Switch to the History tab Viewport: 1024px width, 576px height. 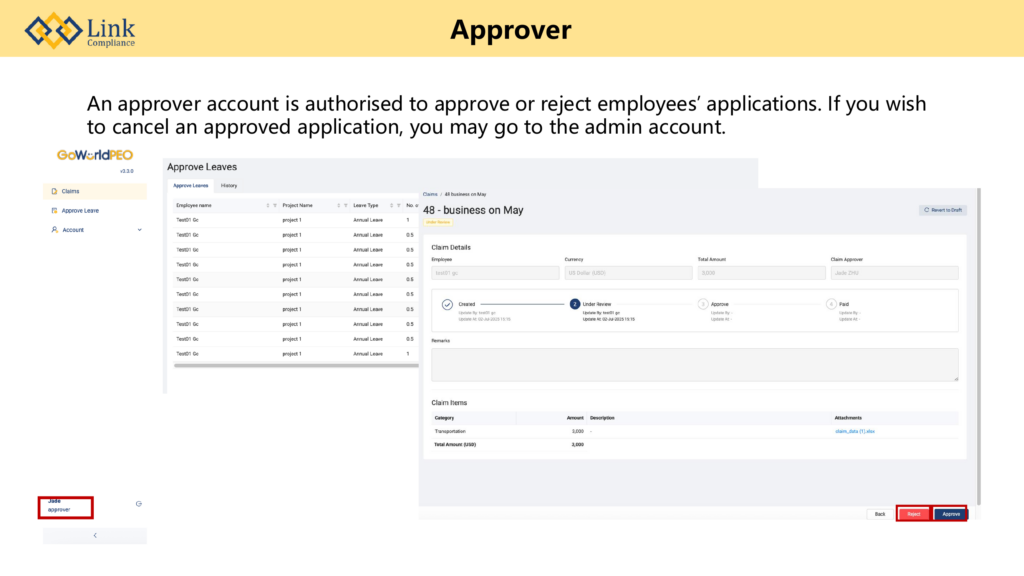click(229, 185)
